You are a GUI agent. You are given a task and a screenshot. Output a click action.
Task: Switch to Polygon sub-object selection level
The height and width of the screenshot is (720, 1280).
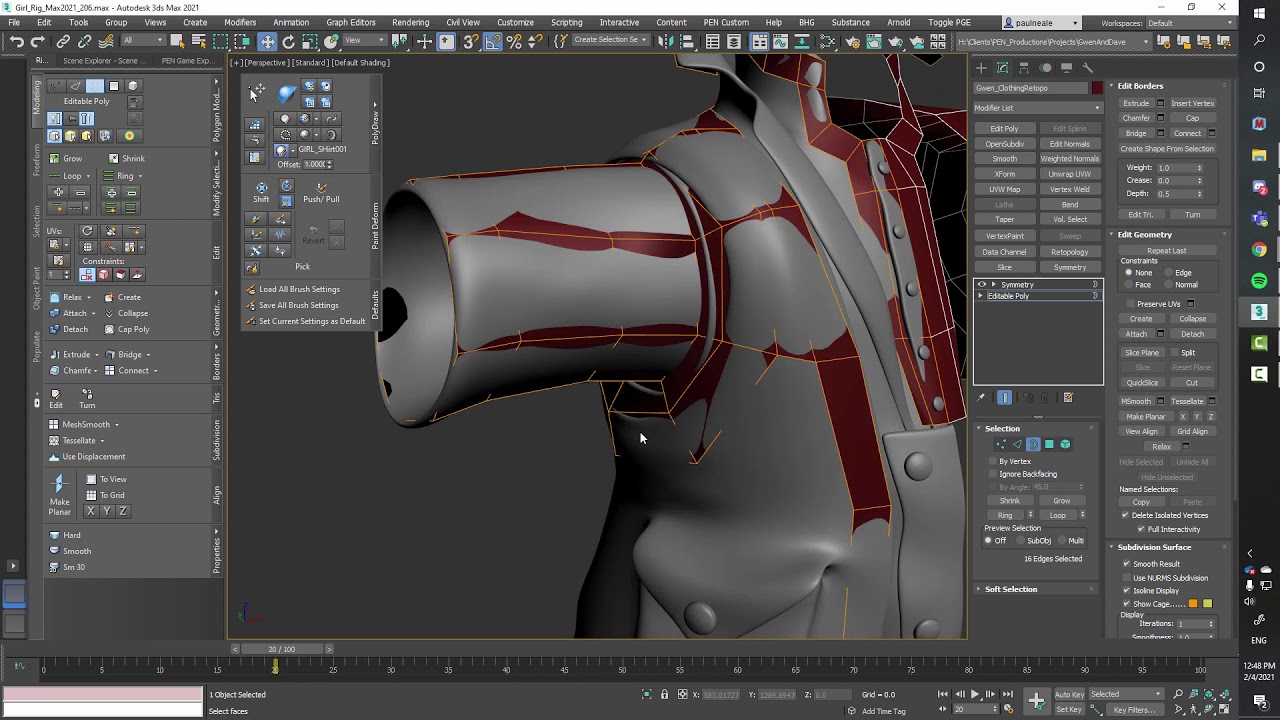click(1049, 444)
